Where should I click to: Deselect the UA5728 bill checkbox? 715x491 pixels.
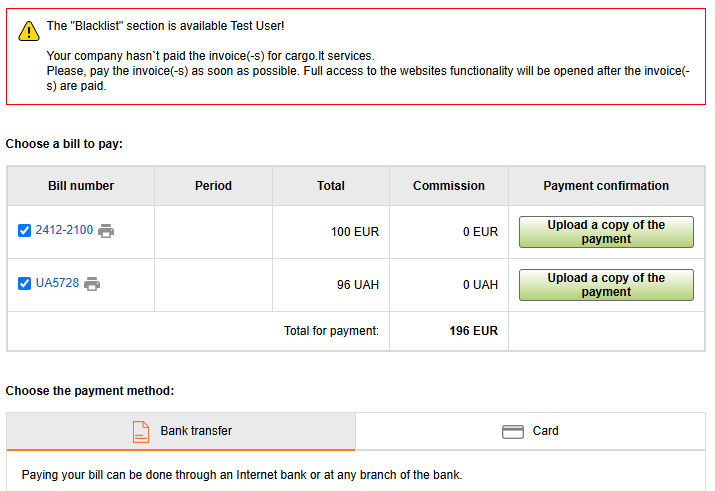(x=25, y=284)
